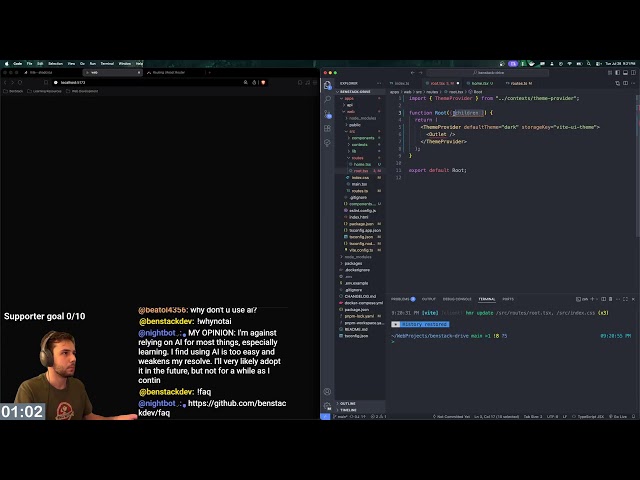Click the Explorer more actions ellipsis
The width and height of the screenshot is (640, 480).
coord(379,83)
